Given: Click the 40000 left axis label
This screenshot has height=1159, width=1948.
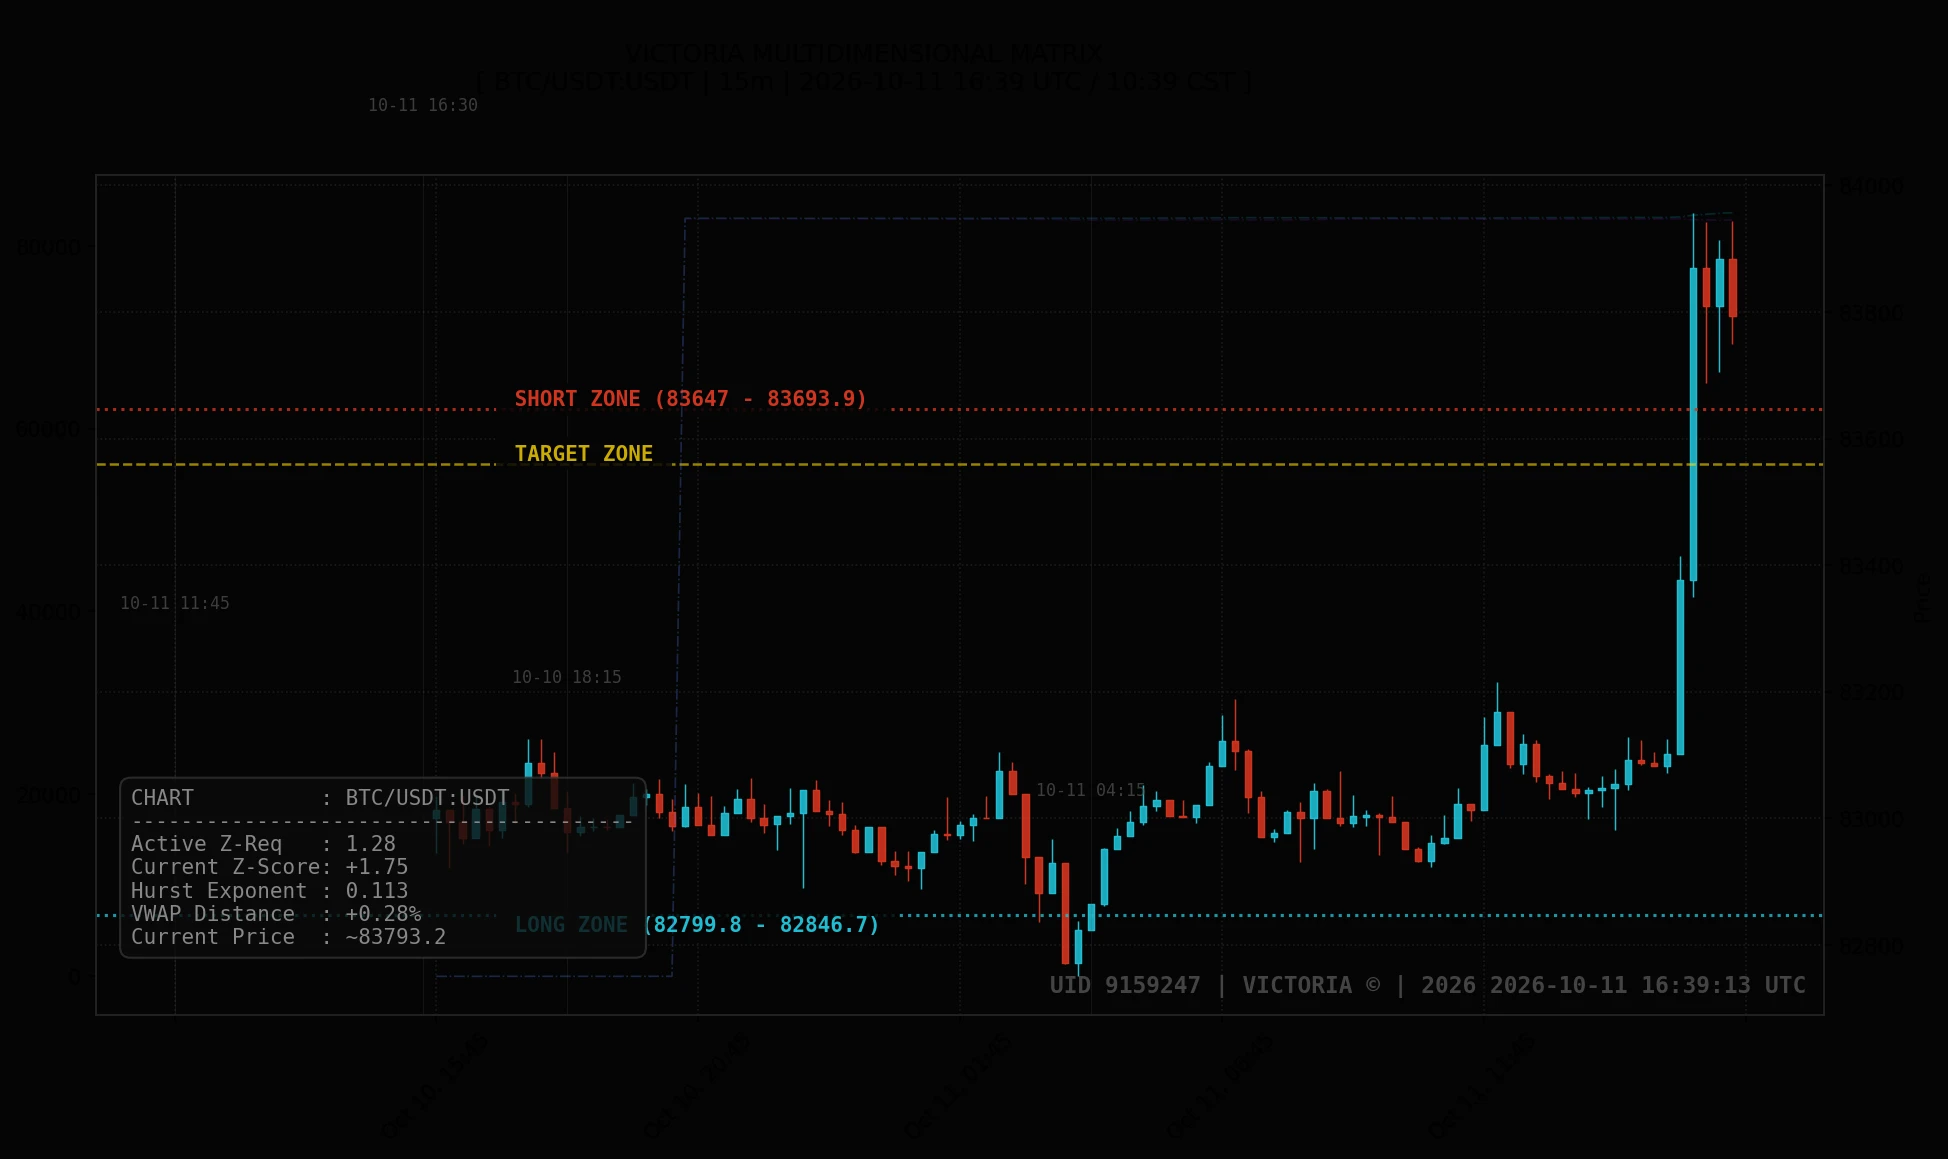Looking at the screenshot, I should 48,612.
